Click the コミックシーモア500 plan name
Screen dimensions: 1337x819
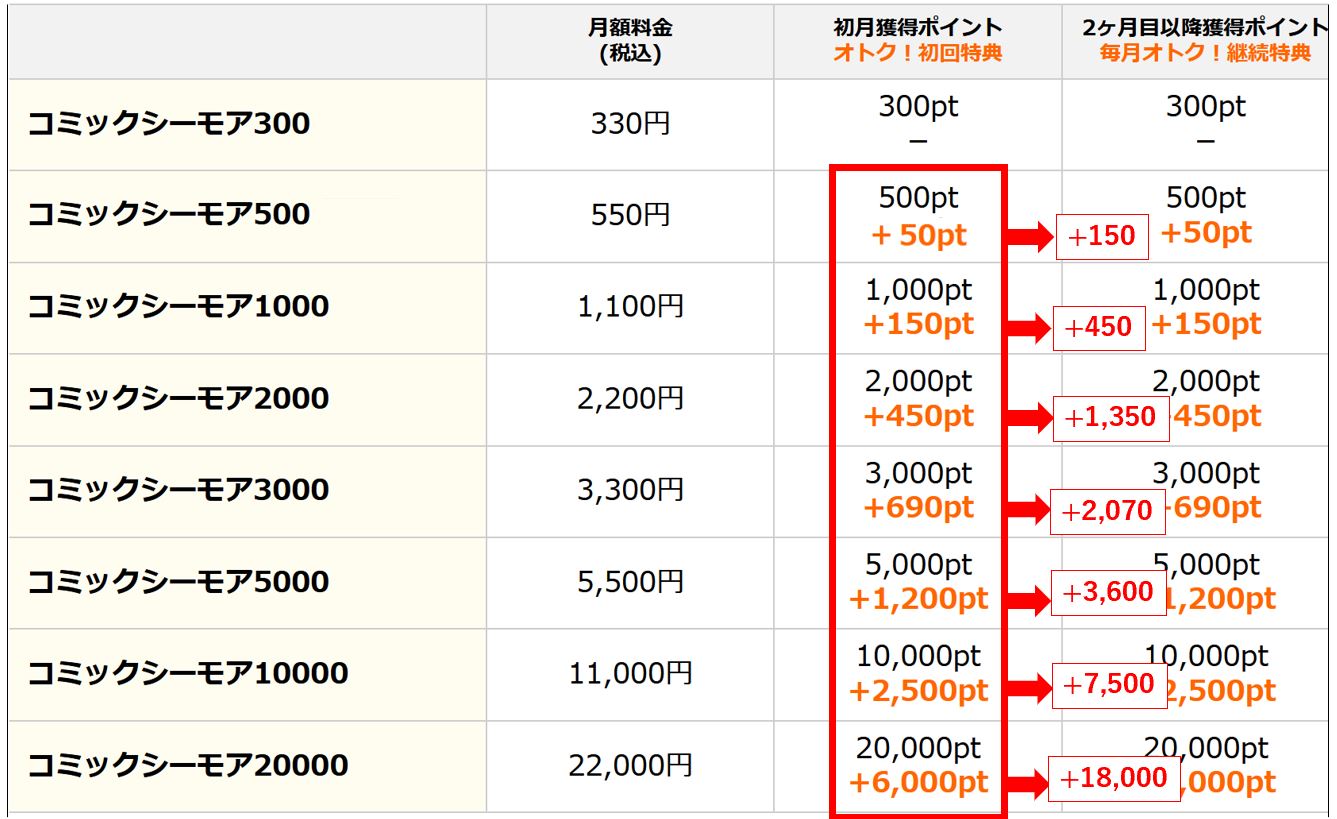point(168,214)
